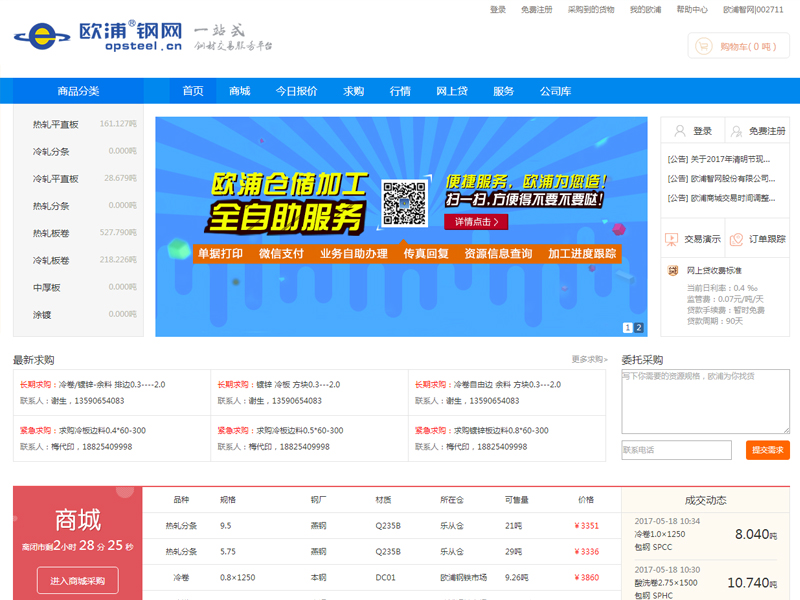The height and width of the screenshot is (600, 800).
Task: Open announcement about 2017年清明节
Action: point(718,159)
